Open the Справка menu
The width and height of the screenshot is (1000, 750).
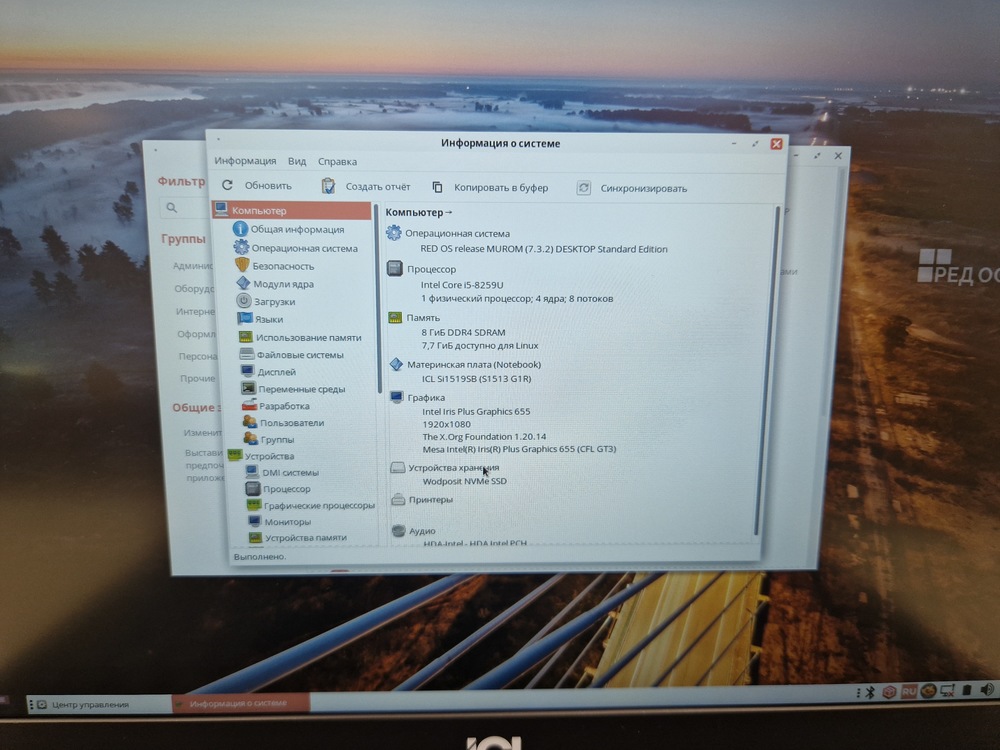pos(337,162)
